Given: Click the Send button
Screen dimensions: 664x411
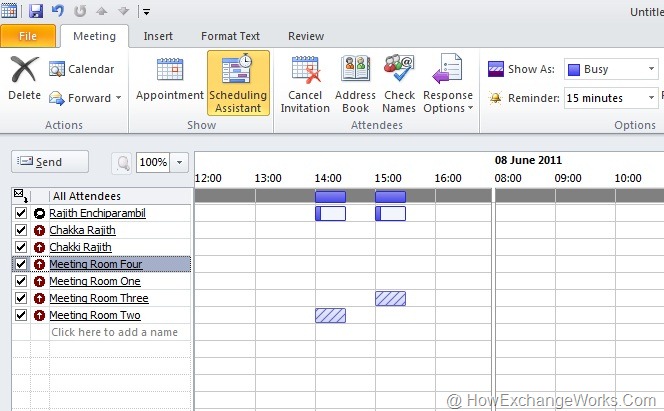Looking at the screenshot, I should [x=50, y=162].
